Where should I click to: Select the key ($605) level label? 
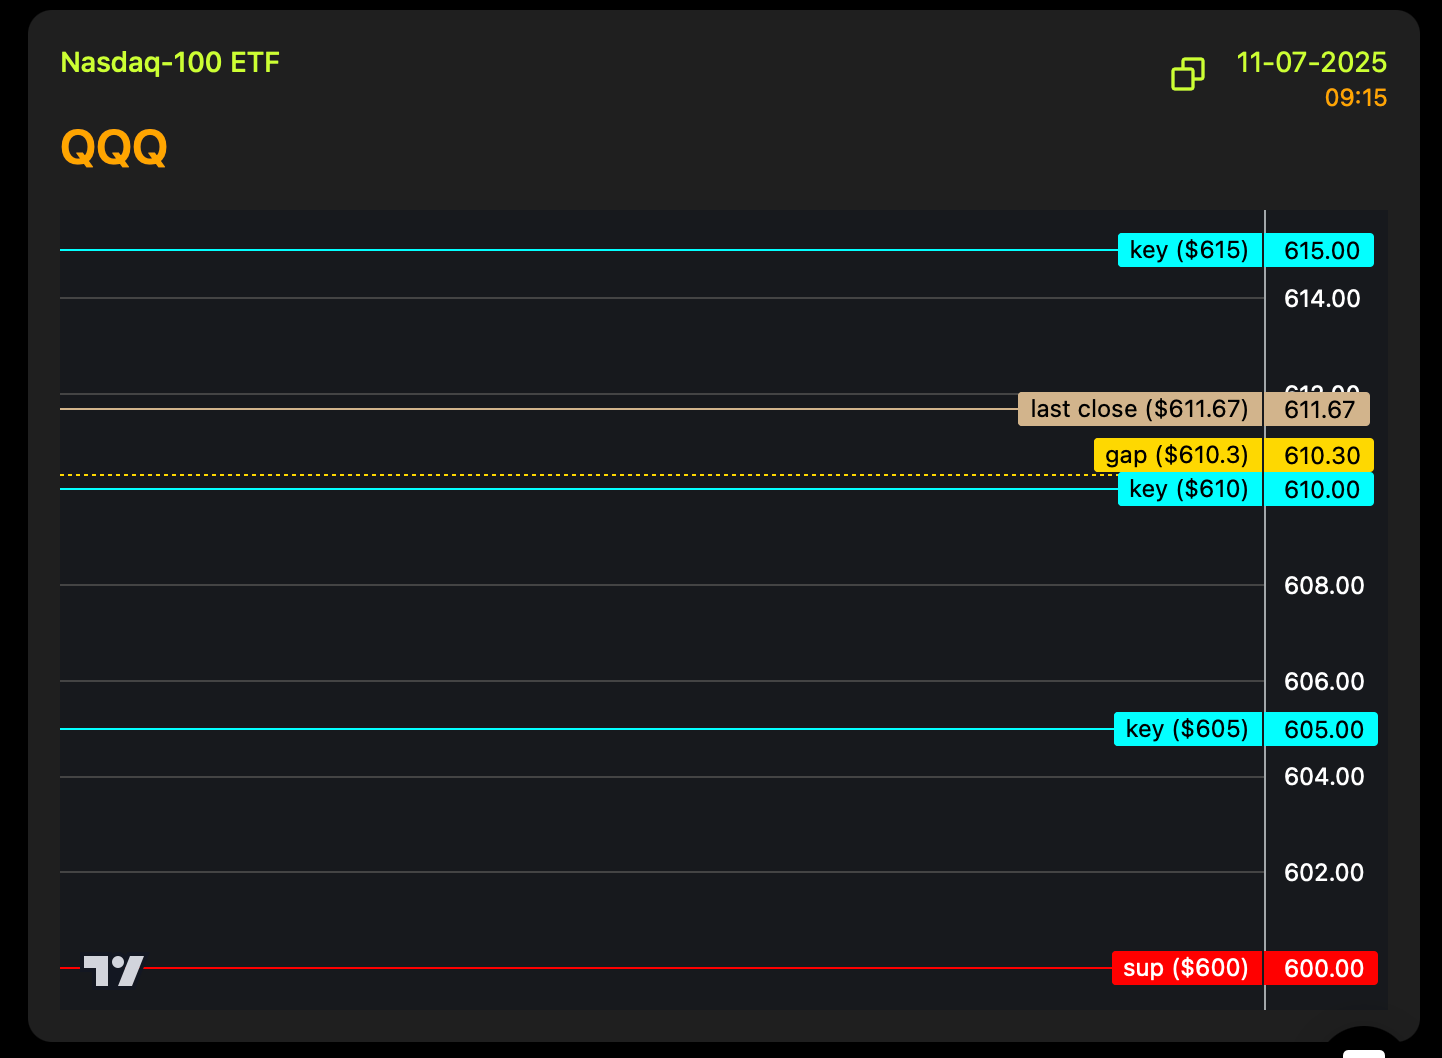pos(1187,729)
